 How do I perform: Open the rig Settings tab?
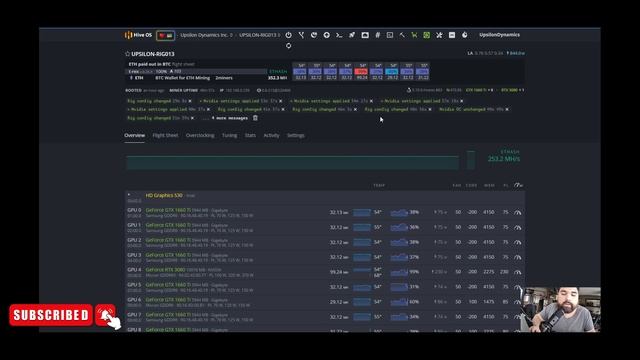tap(296, 136)
